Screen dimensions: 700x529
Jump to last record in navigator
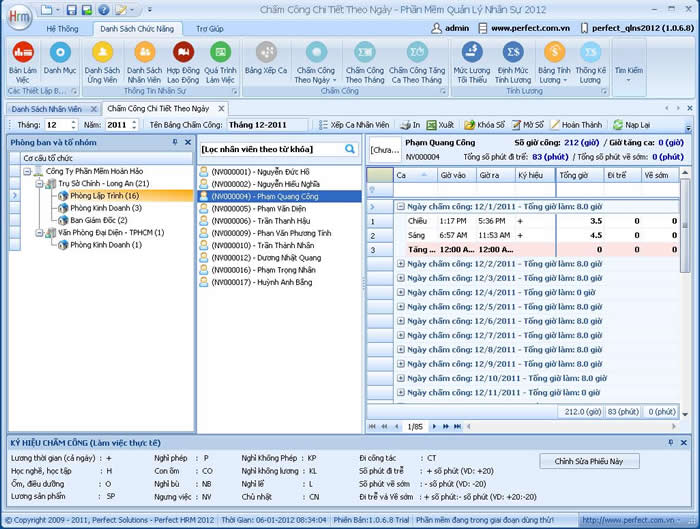click(x=457, y=427)
